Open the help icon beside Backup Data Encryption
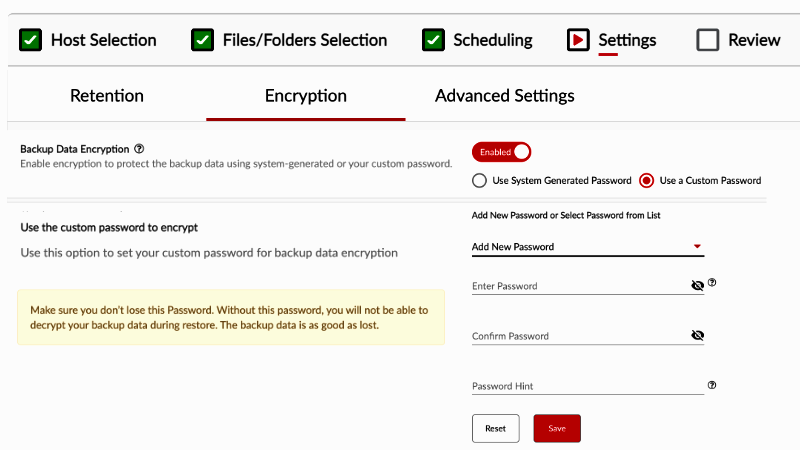The image size is (800, 450). [x=139, y=148]
